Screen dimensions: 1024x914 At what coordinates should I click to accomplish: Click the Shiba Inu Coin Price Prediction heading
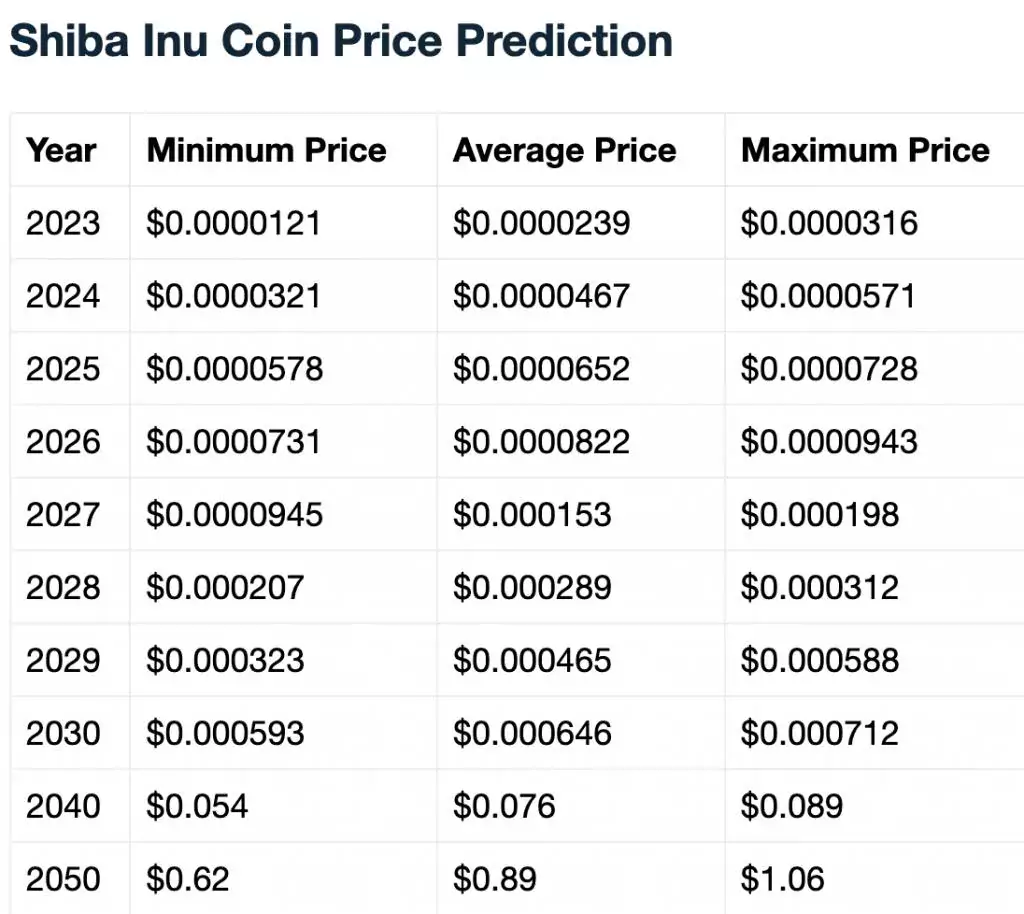pyautogui.click(x=341, y=40)
